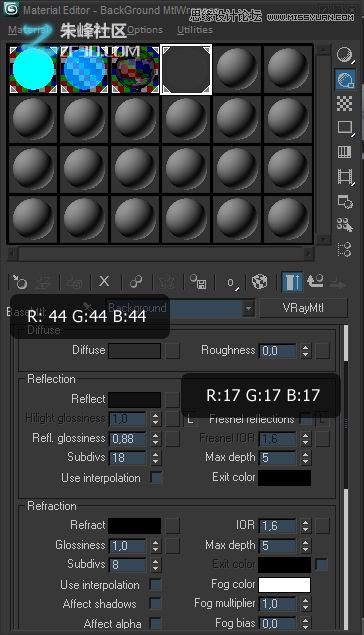Click the sample slots vertical scrollbar
This screenshot has height=635, width=364.
tap(323, 145)
